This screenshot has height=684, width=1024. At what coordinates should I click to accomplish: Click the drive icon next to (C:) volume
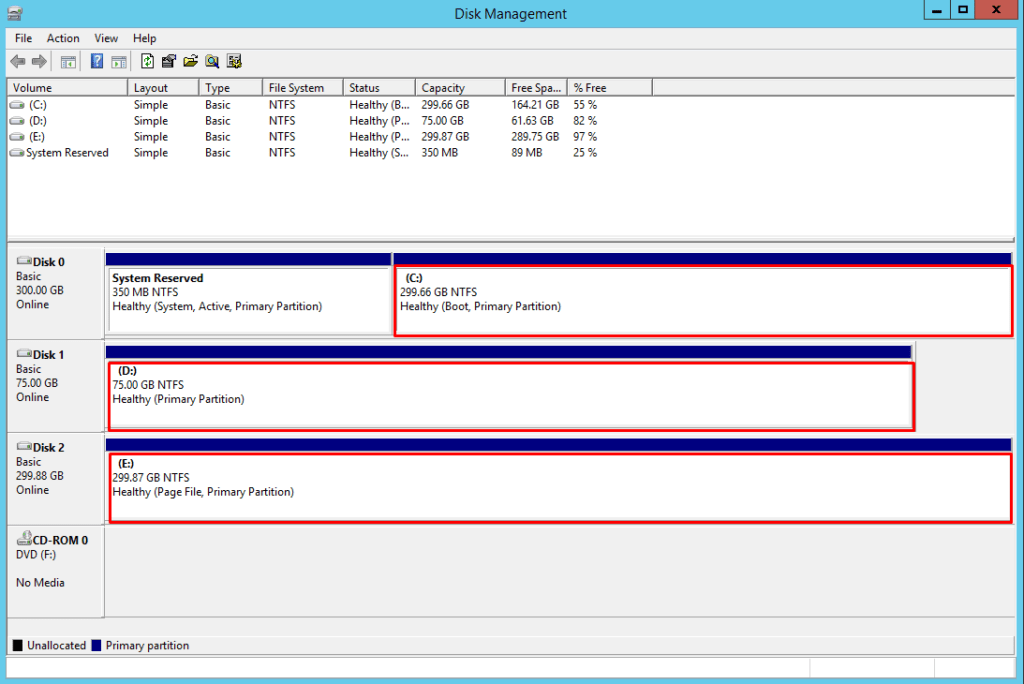[x=17, y=104]
